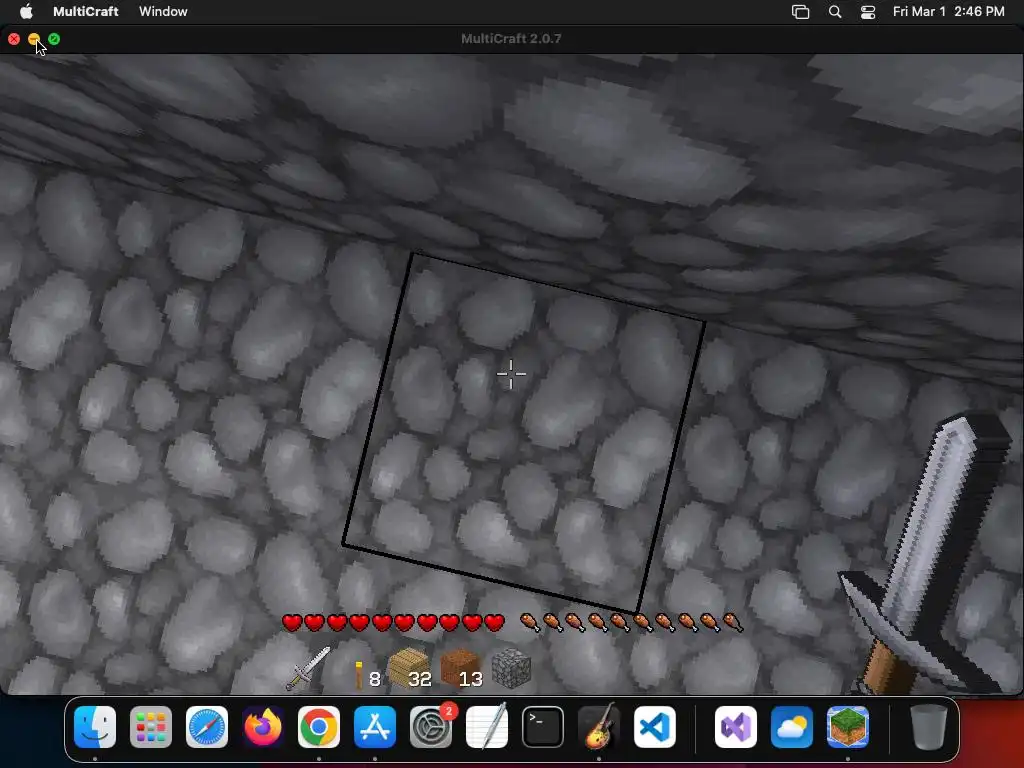The image size is (1024, 768).
Task: Close the MultiCraft window with red button
Action: [14, 39]
